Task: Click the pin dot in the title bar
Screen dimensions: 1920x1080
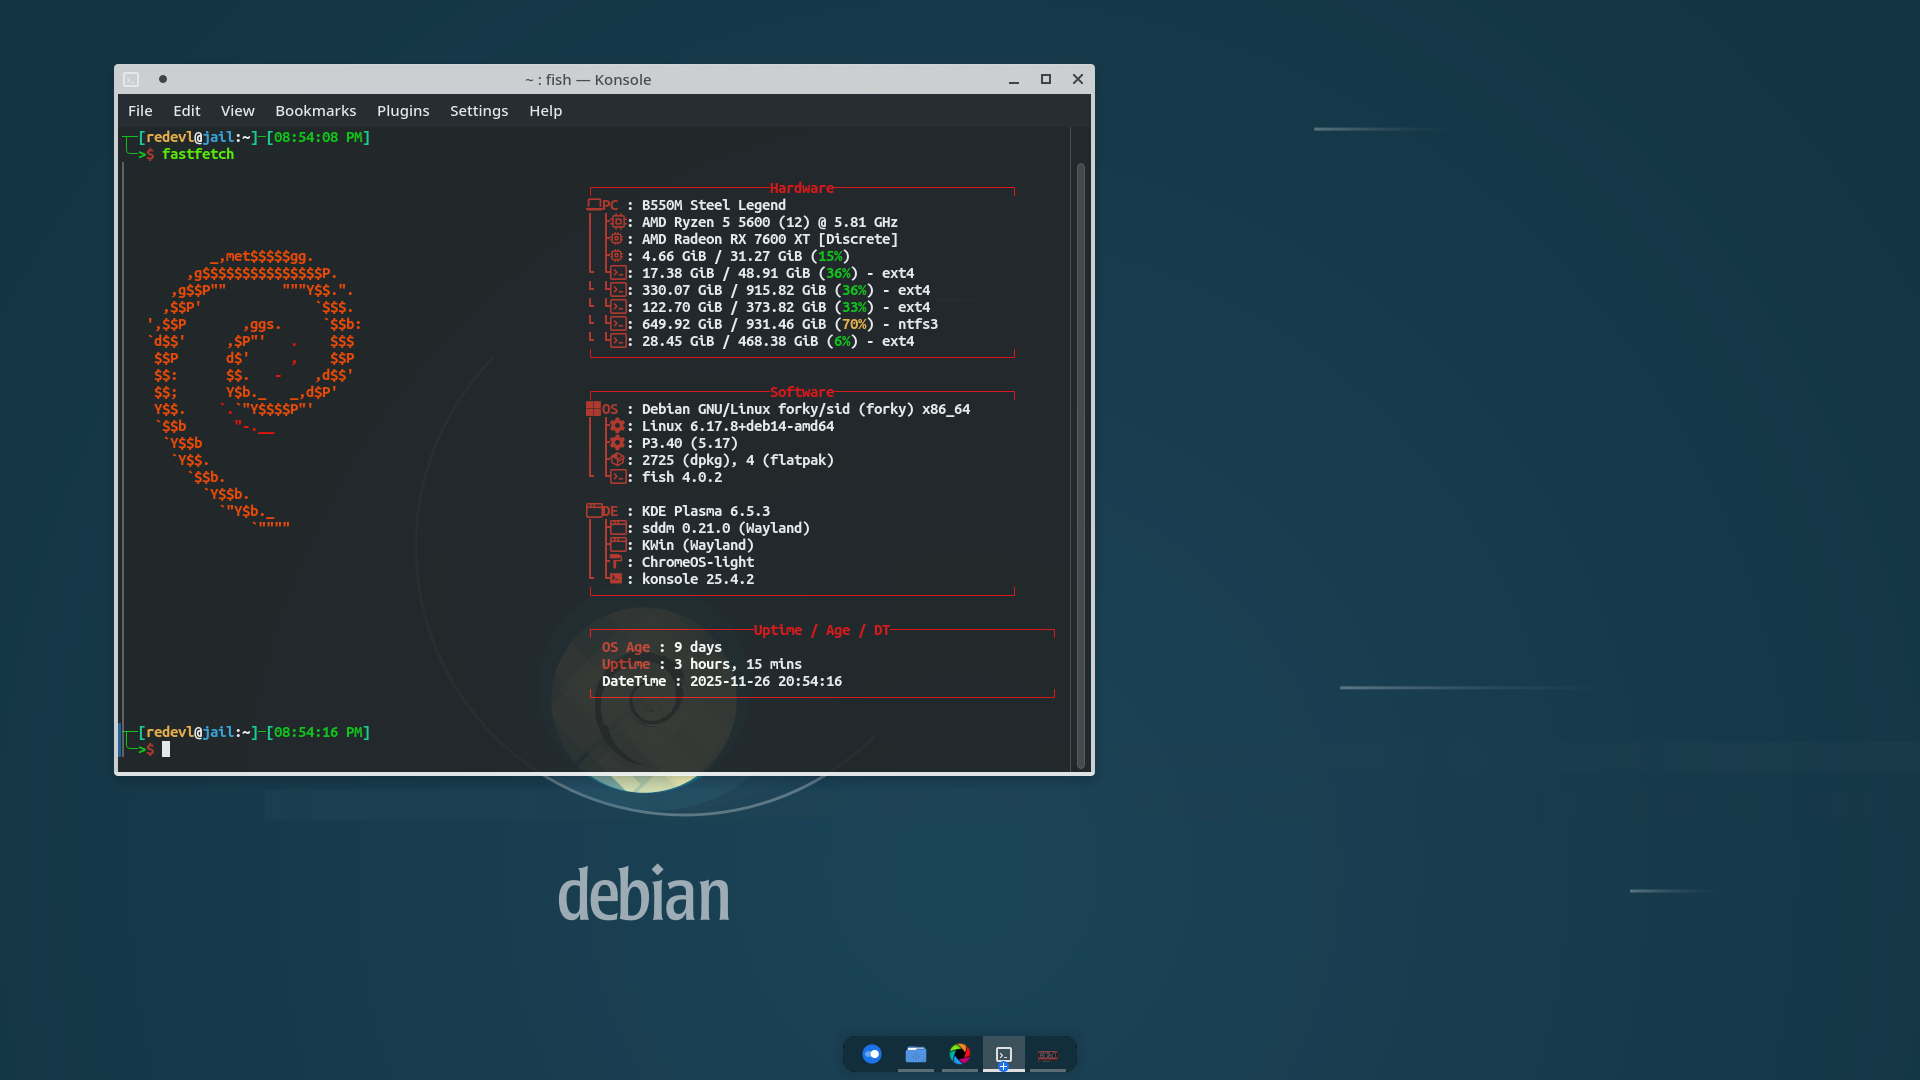Action: 163,79
